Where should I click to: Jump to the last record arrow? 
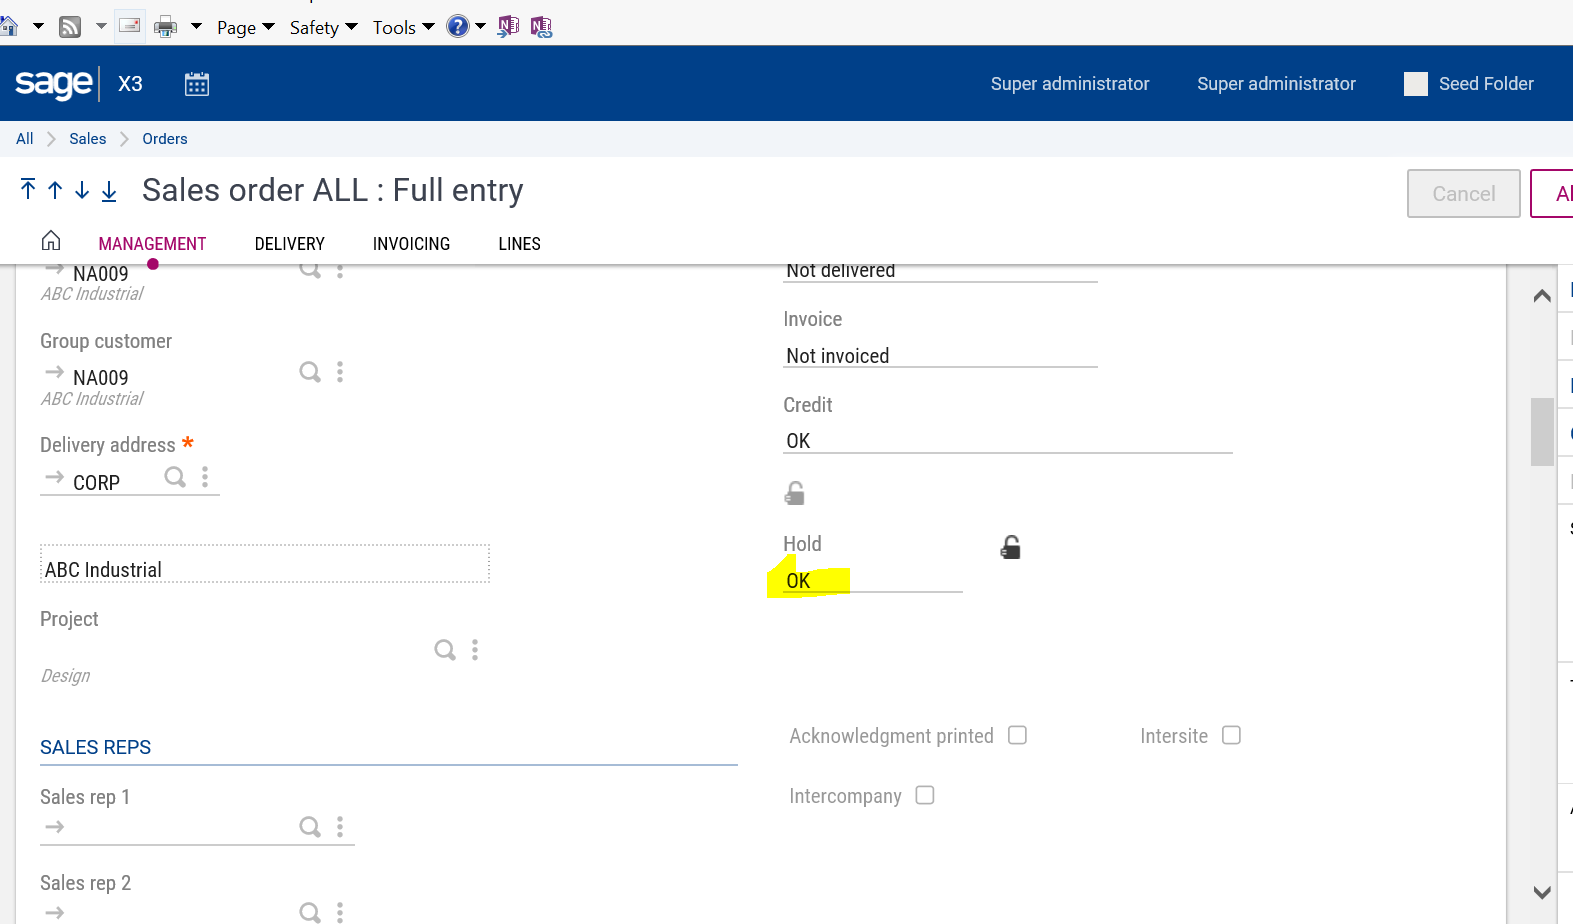[x=109, y=191]
